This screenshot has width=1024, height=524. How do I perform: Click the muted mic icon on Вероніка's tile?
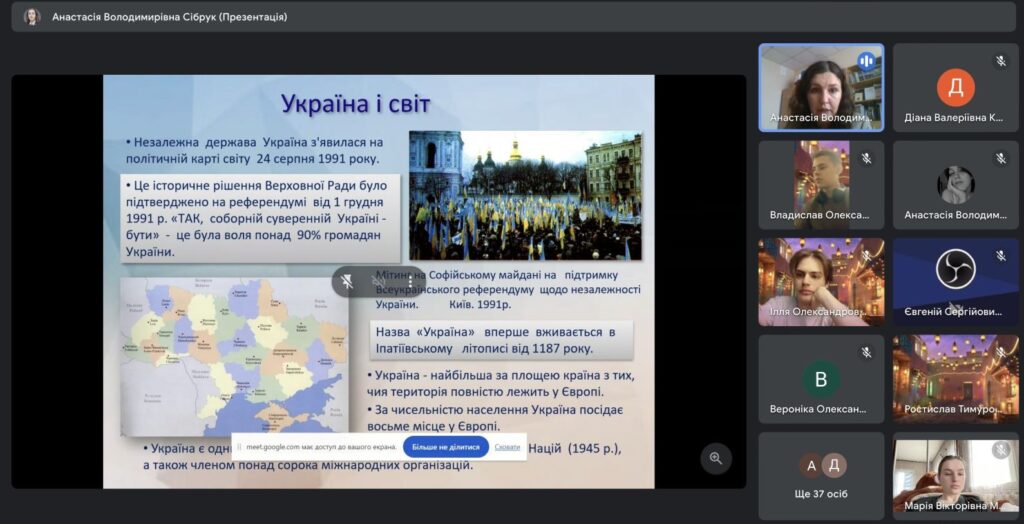click(x=866, y=352)
